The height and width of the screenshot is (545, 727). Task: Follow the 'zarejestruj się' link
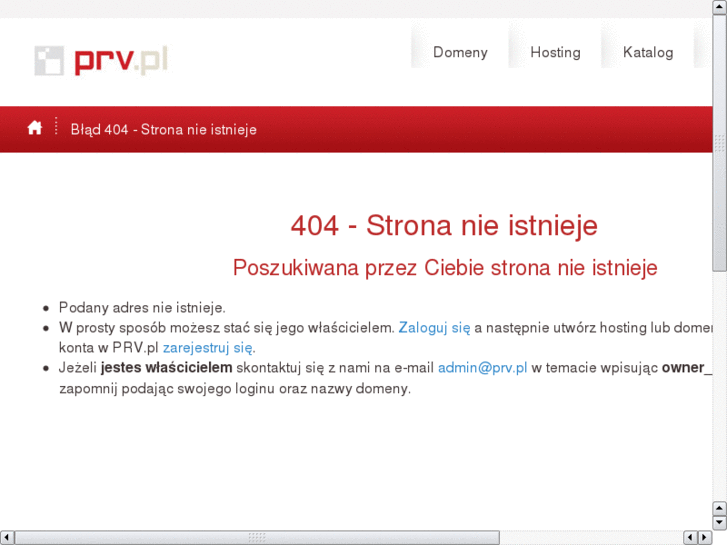tap(208, 348)
